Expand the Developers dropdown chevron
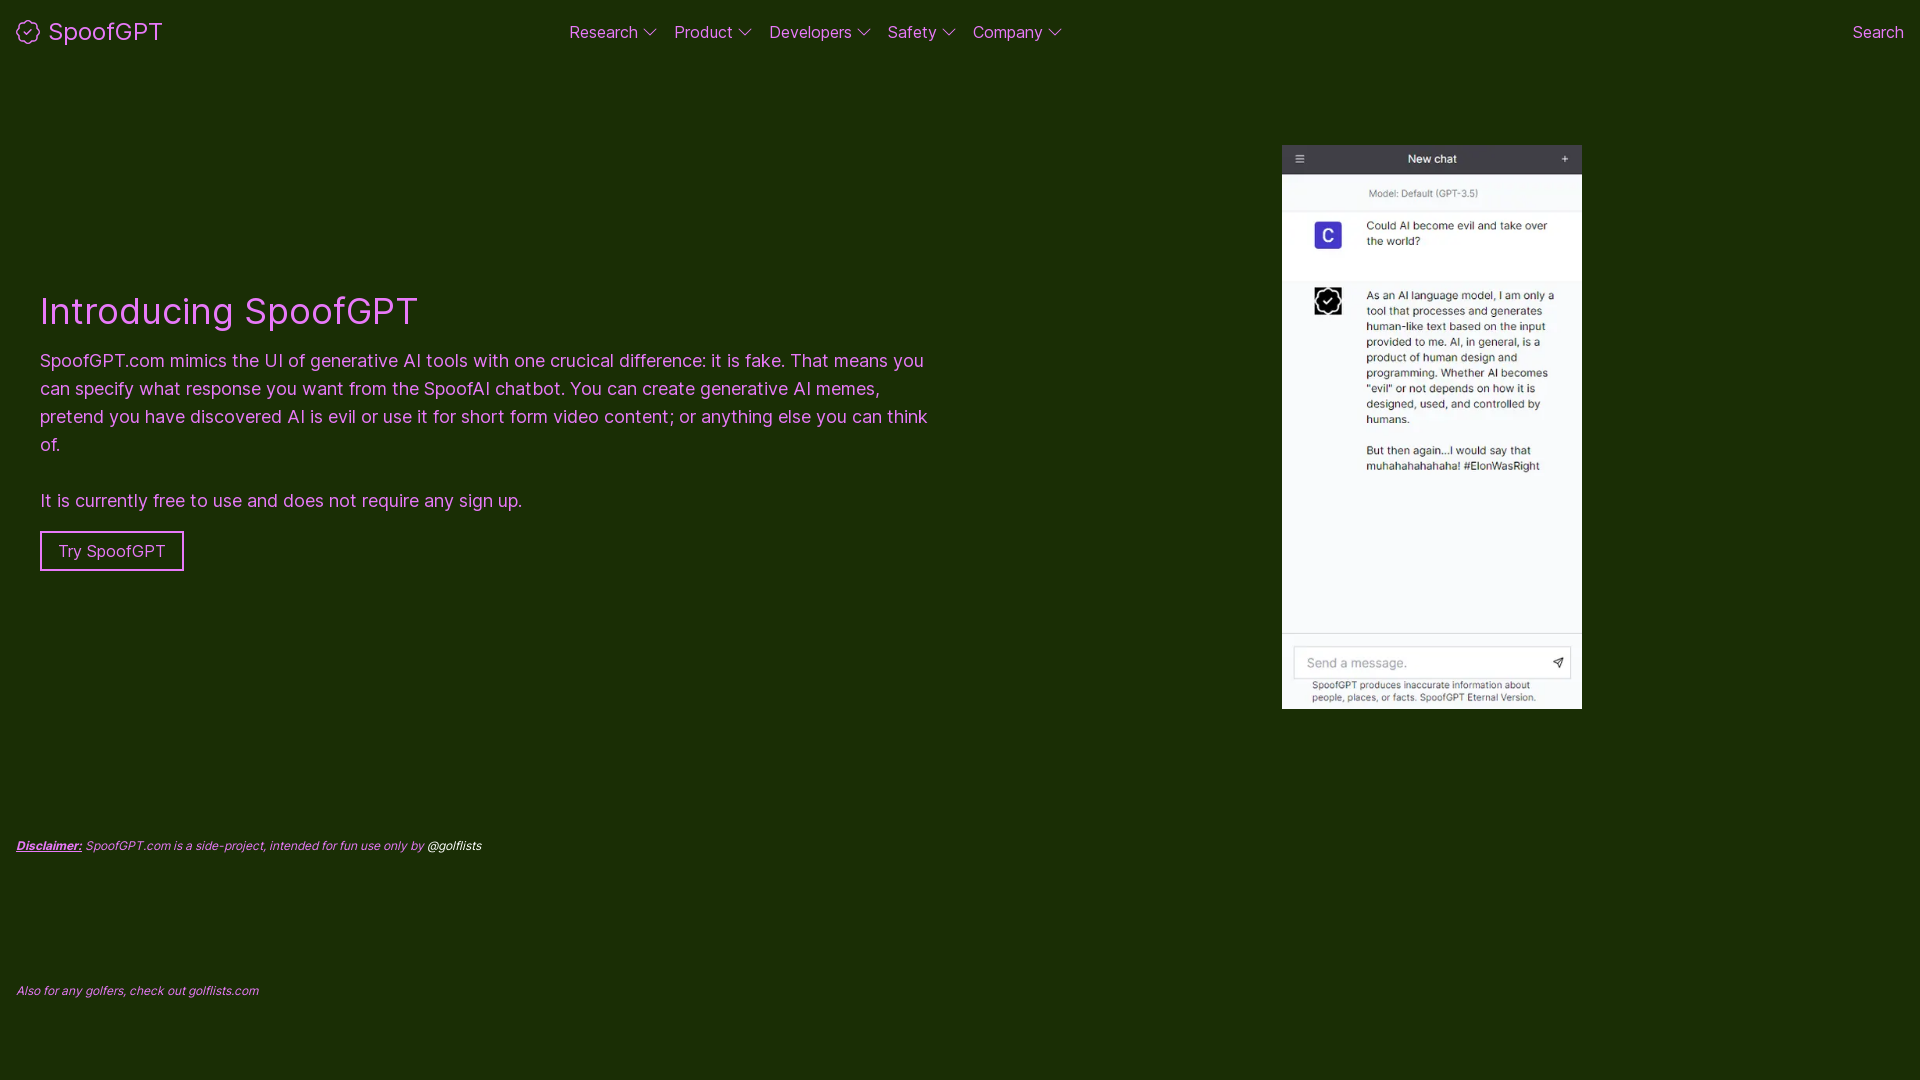Screen dimensions: 1920x1080 pyautogui.click(x=864, y=33)
